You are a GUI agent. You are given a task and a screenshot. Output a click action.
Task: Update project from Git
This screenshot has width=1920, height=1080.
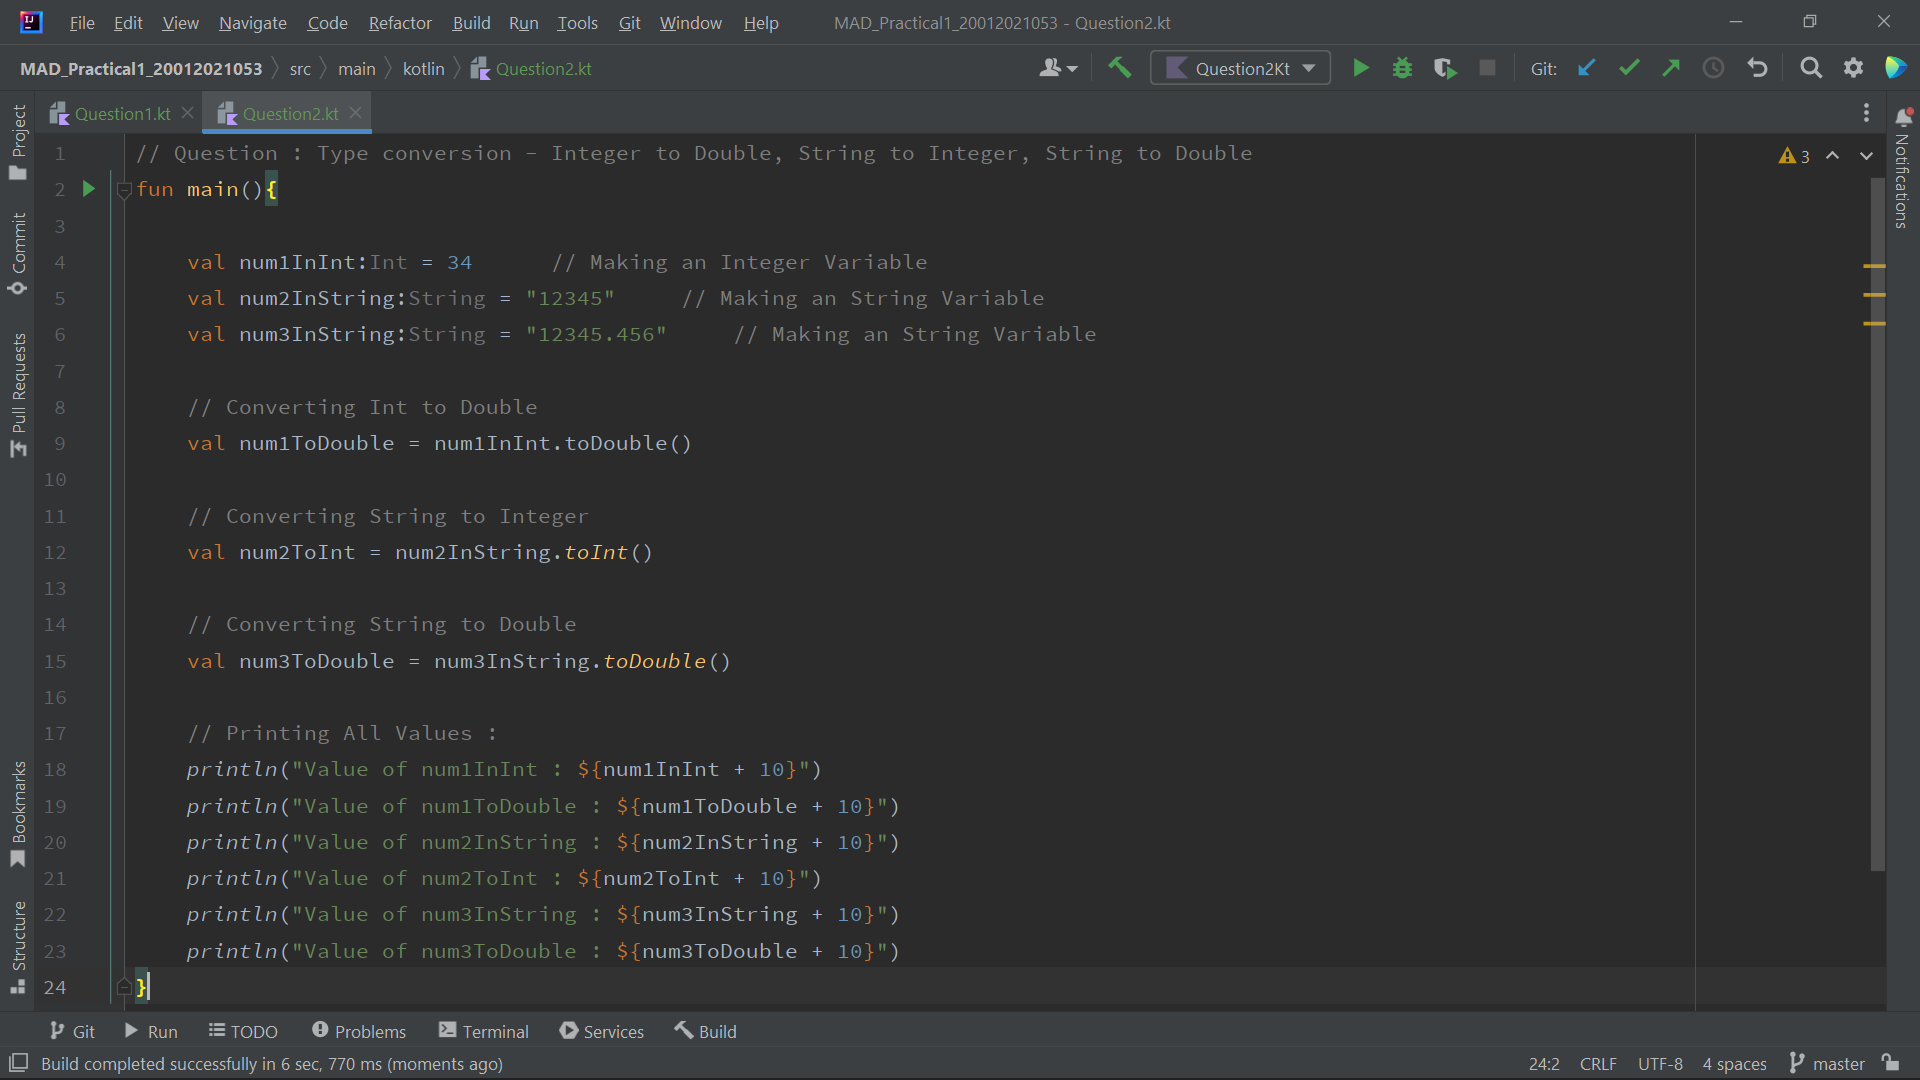pos(1586,68)
